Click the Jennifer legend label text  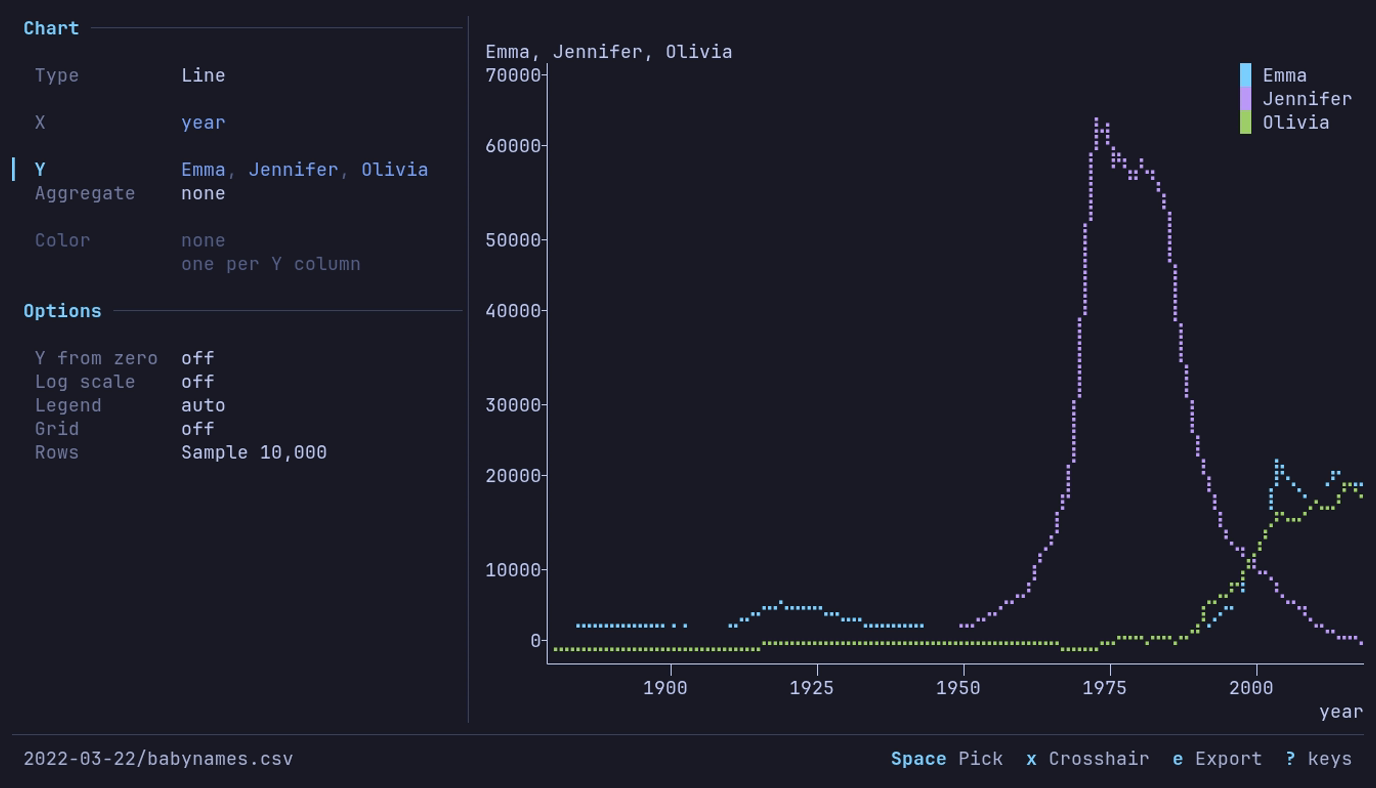pyautogui.click(x=1307, y=98)
